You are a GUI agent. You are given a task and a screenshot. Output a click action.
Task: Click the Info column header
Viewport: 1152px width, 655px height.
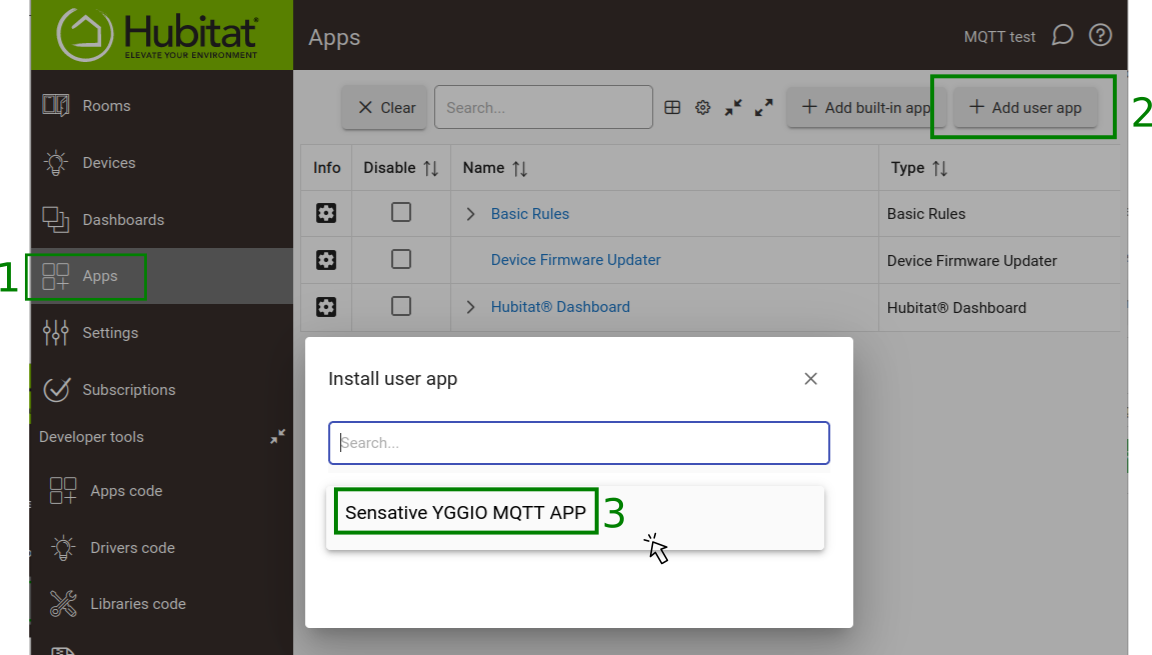pyautogui.click(x=326, y=168)
